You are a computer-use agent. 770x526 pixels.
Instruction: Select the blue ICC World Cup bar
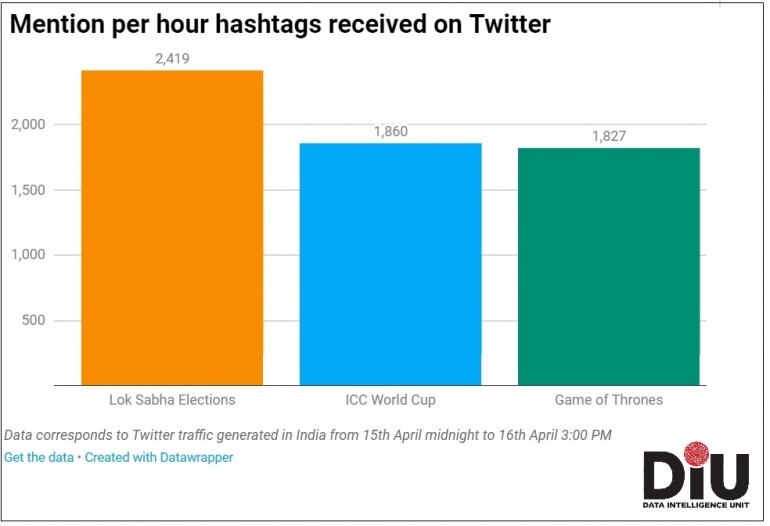tap(391, 264)
